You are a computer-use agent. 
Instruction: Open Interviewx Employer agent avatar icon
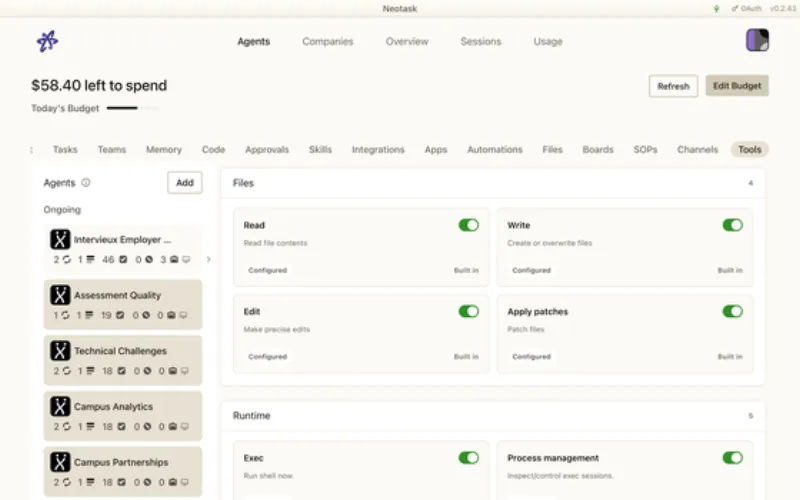60,239
